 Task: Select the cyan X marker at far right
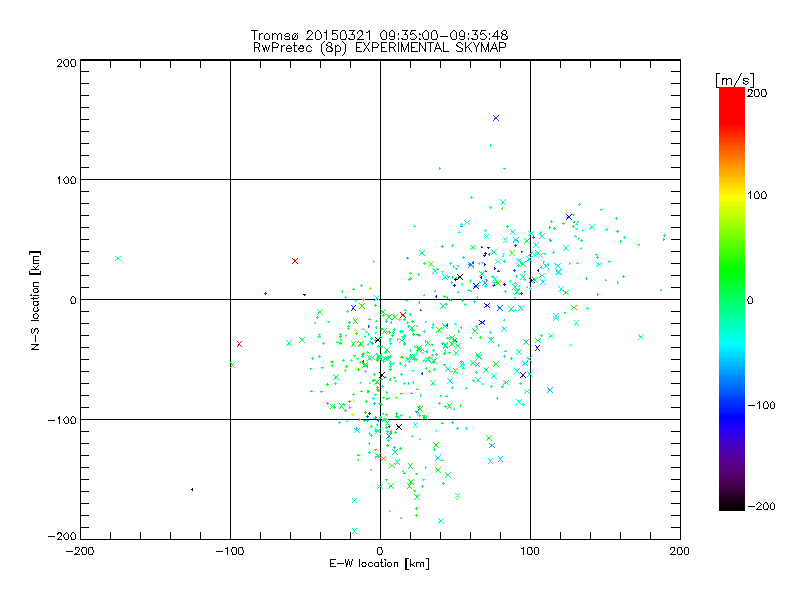tap(641, 337)
